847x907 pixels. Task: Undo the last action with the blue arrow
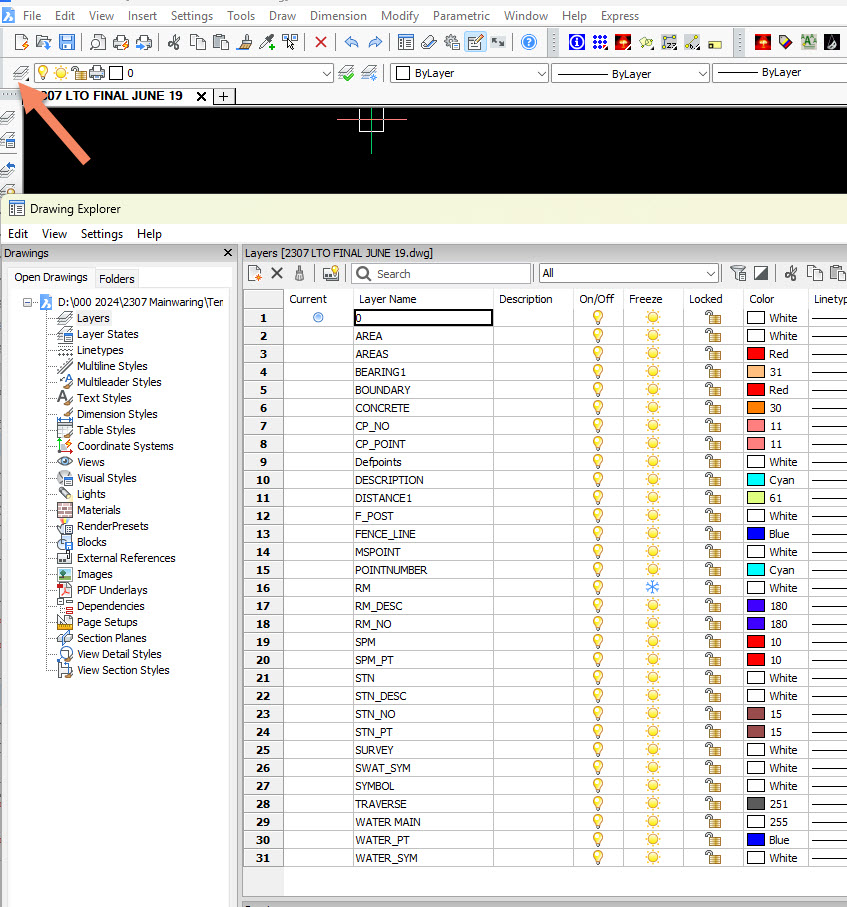click(351, 42)
